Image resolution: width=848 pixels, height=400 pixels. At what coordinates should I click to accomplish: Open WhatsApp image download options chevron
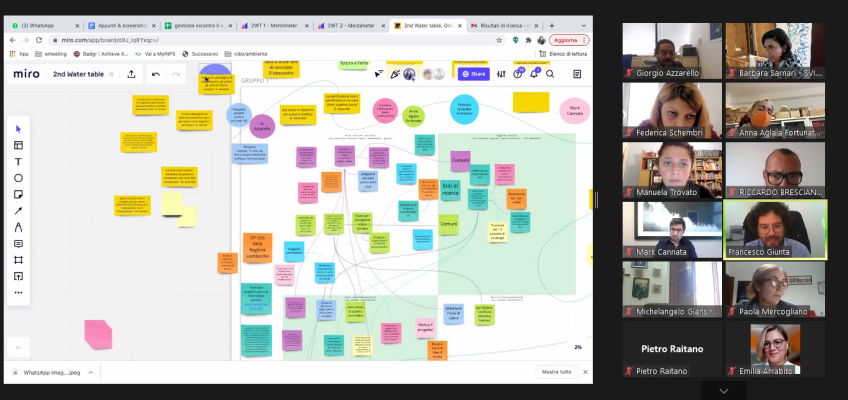pos(91,372)
